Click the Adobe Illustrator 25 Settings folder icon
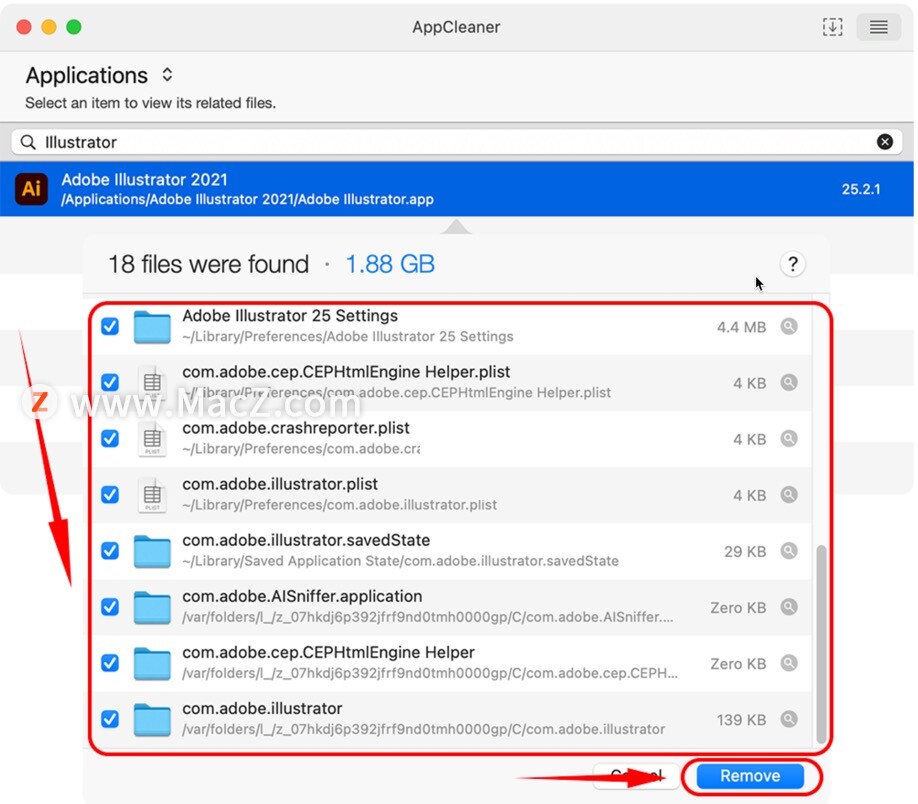The height and width of the screenshot is (804, 918). 152,327
